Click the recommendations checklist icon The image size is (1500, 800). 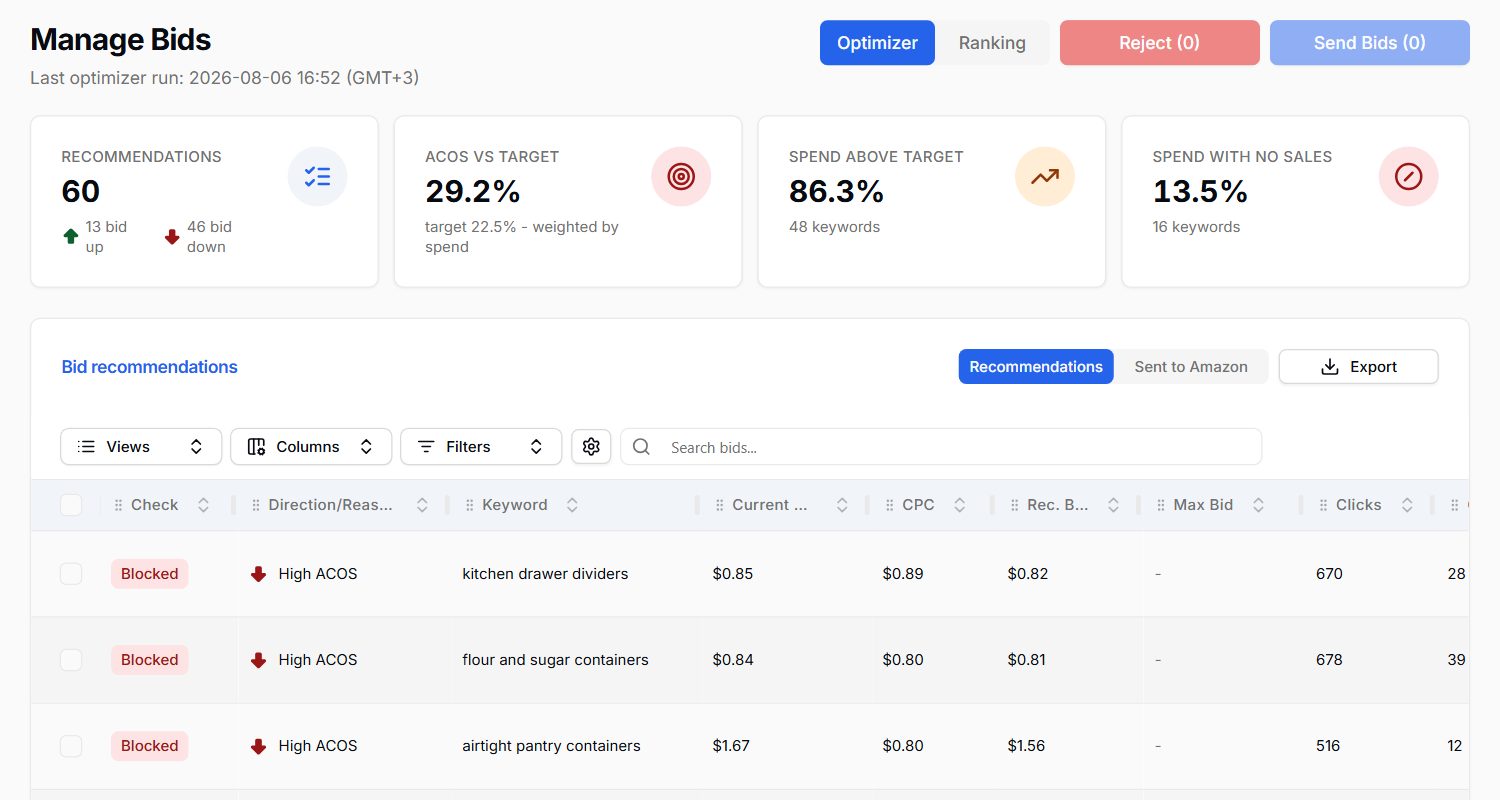pos(317,177)
